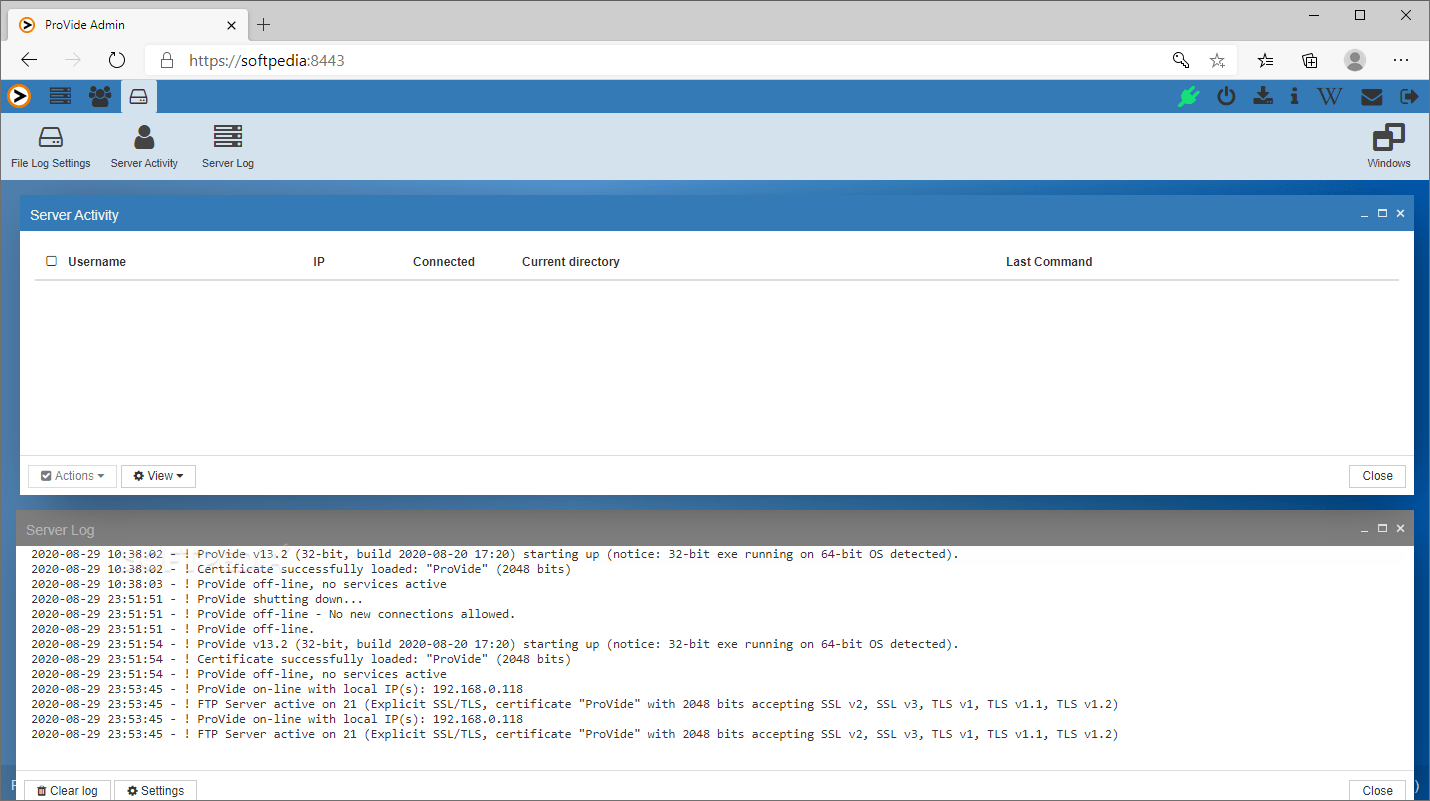
Task: Open the browser Collections icon
Action: [x=1310, y=60]
